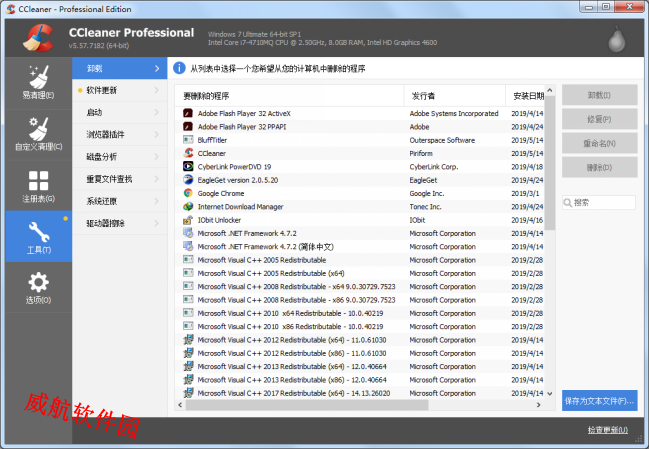Expand the Drive Wiper chevron
The height and width of the screenshot is (449, 649).
156,223
